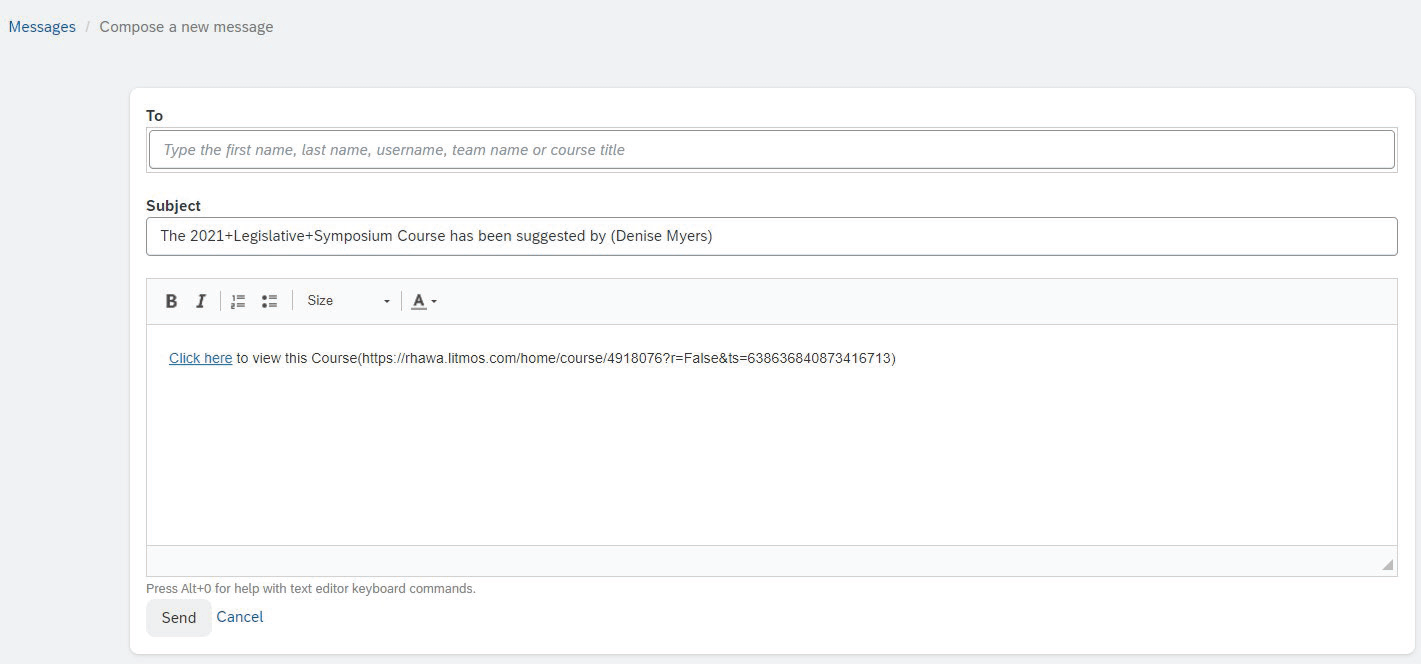Go back to Messages via breadcrumb
This screenshot has height=664, width=1421.
42,27
